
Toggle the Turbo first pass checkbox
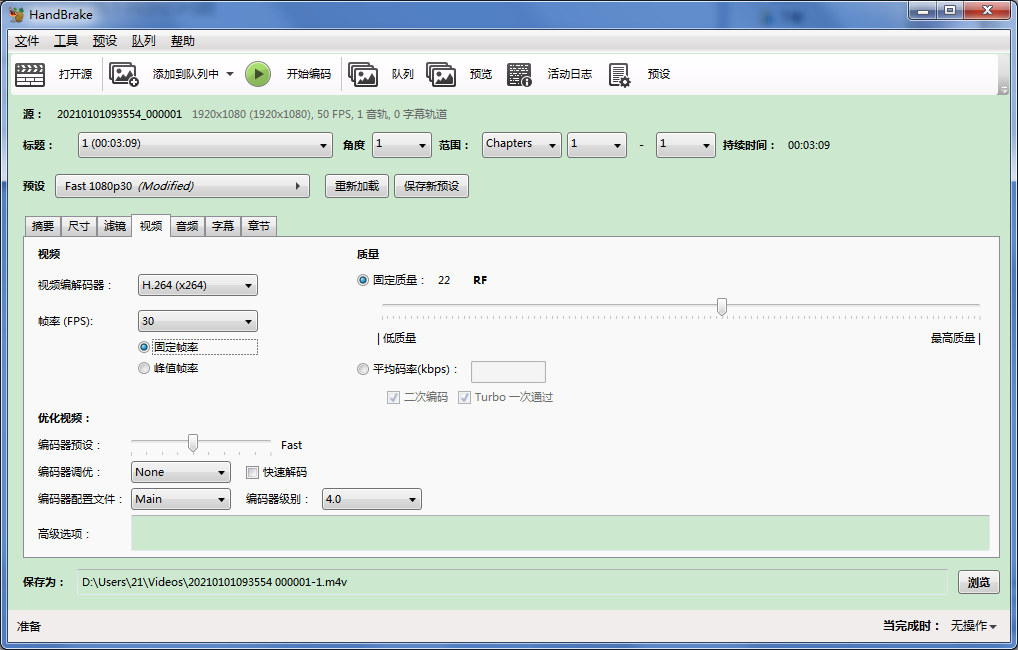[x=464, y=397]
